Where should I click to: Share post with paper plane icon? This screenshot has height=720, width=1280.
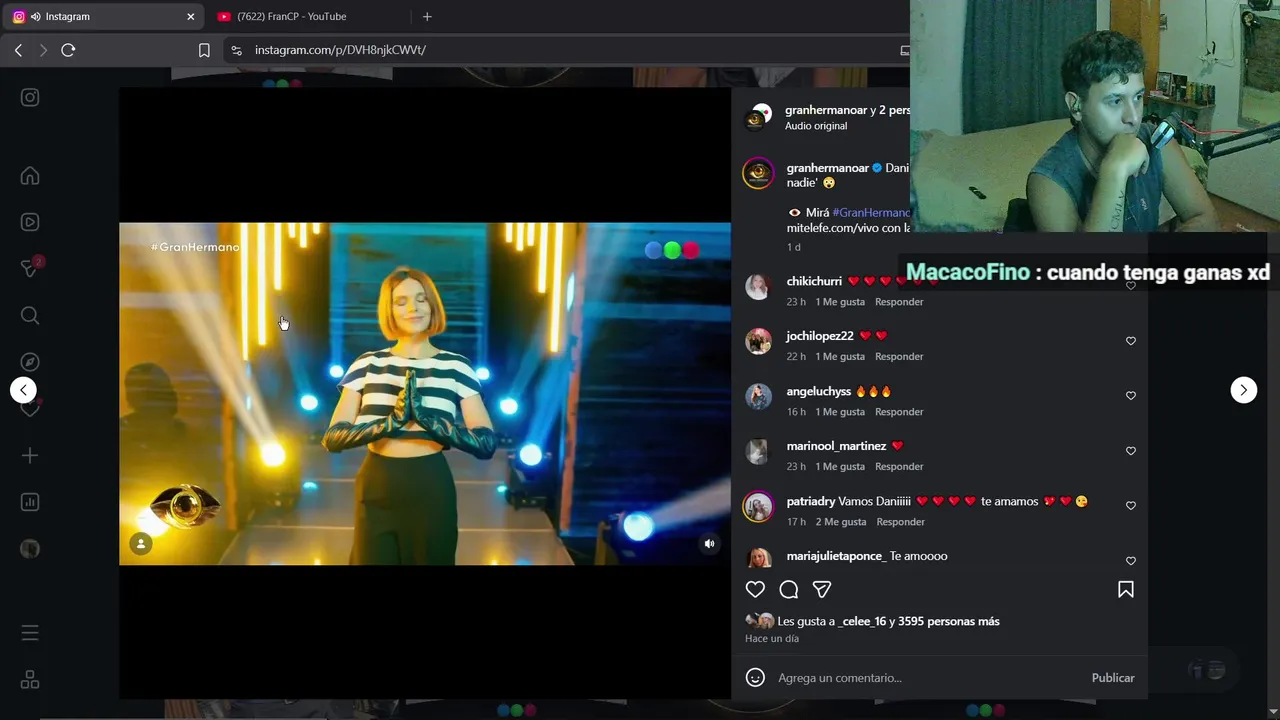click(x=822, y=590)
